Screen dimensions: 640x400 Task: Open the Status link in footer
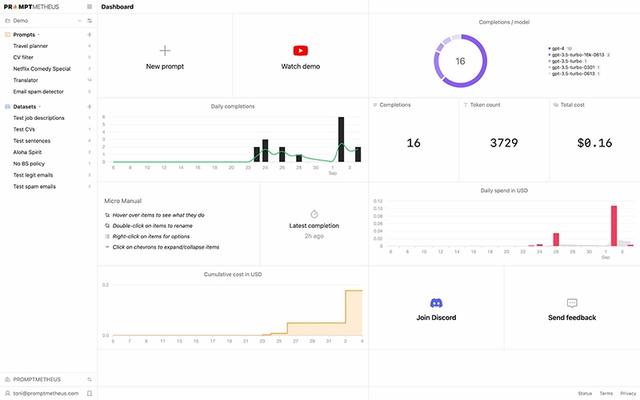pyautogui.click(x=584, y=394)
